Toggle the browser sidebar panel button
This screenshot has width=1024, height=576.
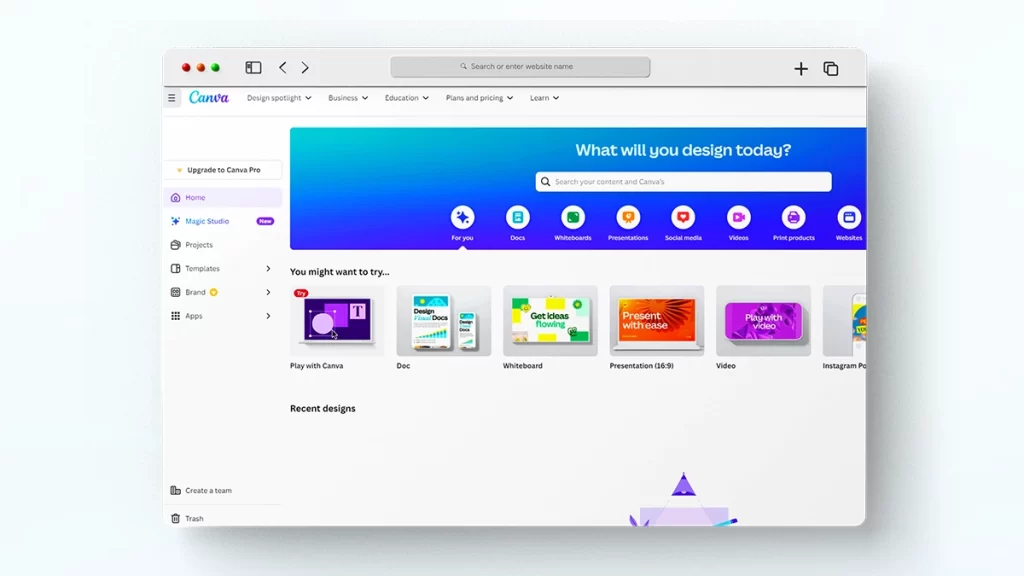(x=253, y=68)
